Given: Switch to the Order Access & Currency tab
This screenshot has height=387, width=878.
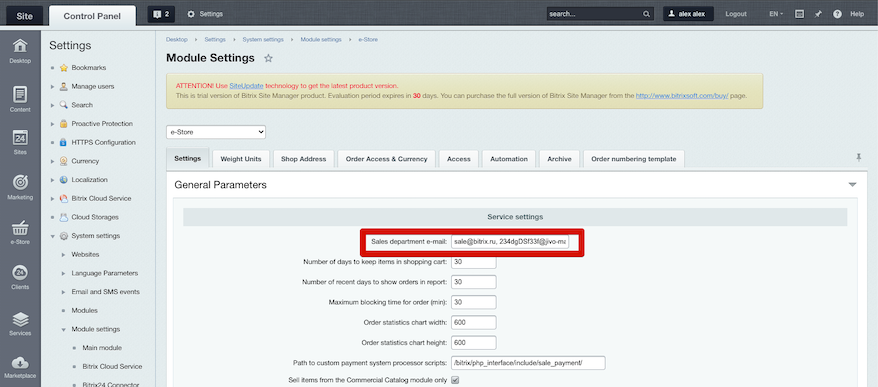Looking at the screenshot, I should coord(386,158).
